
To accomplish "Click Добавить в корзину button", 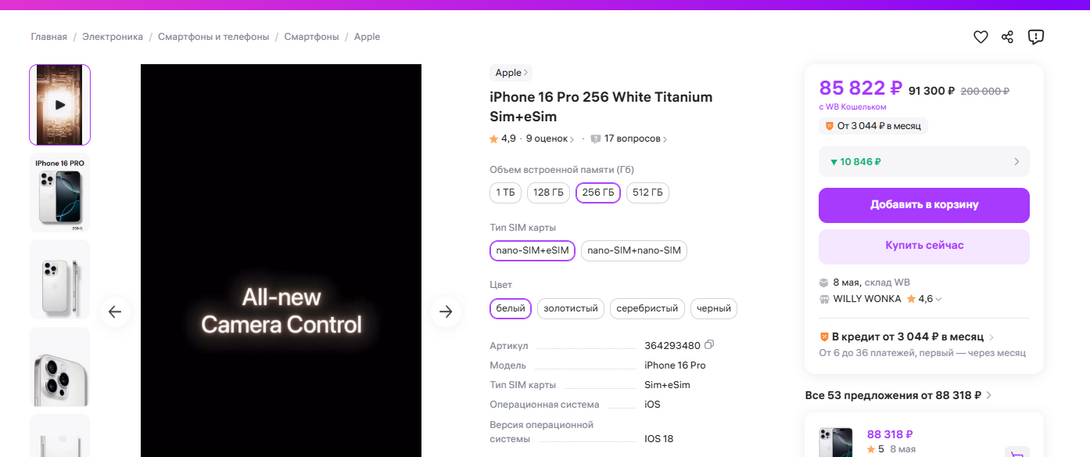I will point(923,205).
